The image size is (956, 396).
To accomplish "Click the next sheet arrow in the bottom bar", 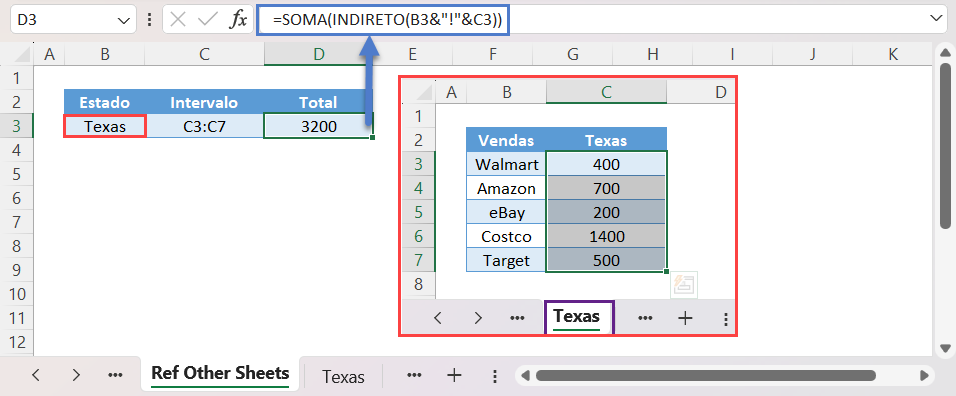I will tap(76, 375).
